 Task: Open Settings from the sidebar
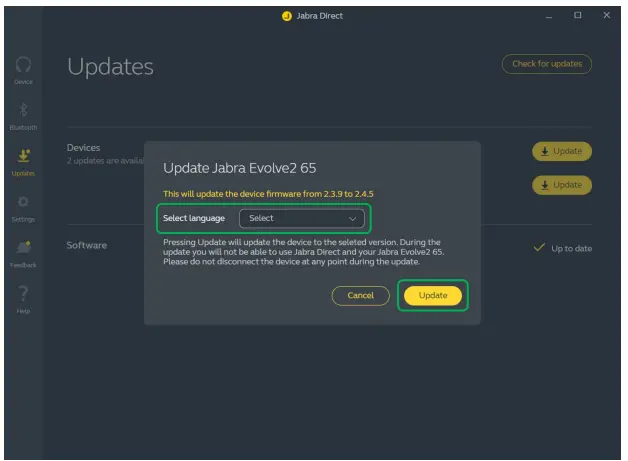pyautogui.click(x=23, y=208)
